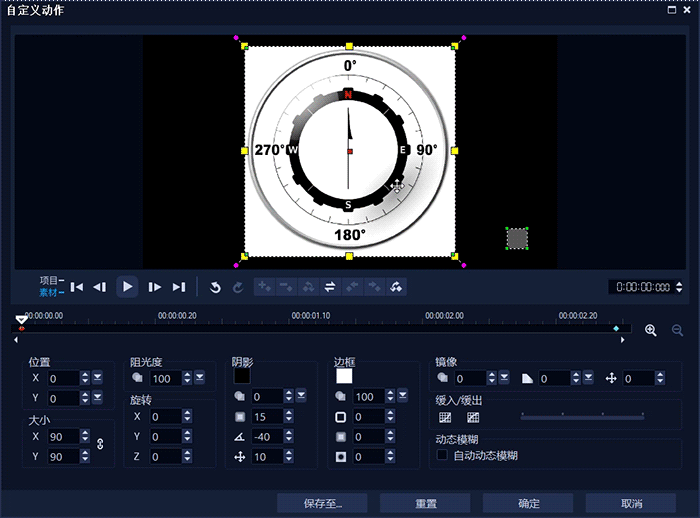The width and height of the screenshot is (700, 518).
Task: Step forward one frame
Action: 154,287
